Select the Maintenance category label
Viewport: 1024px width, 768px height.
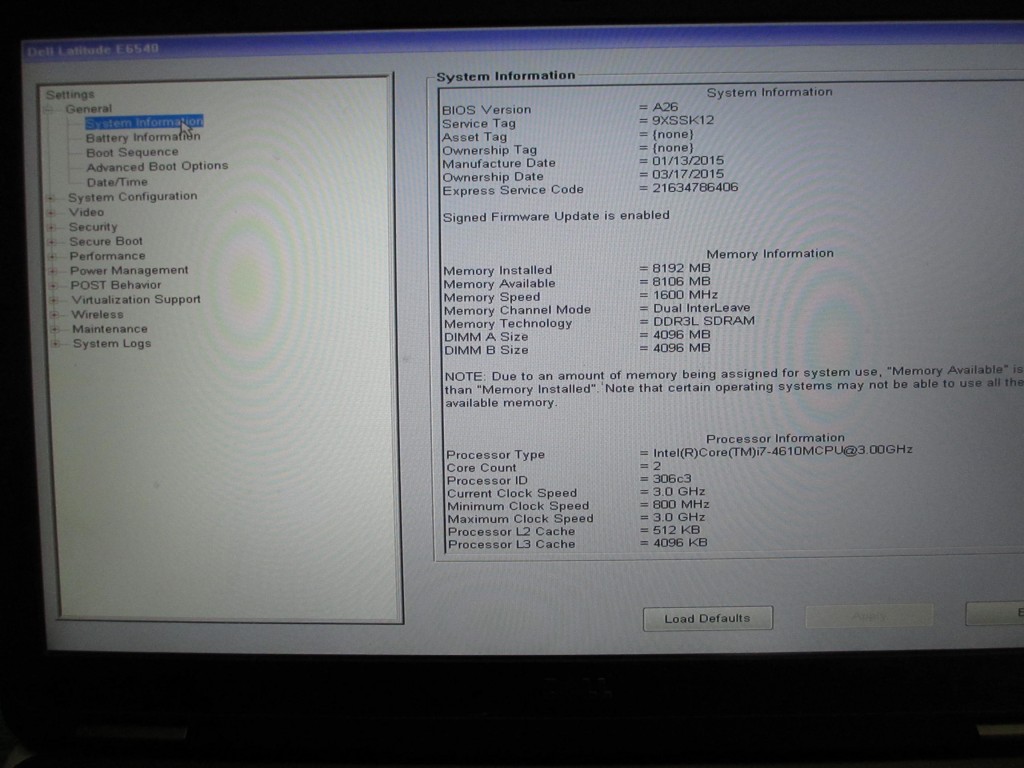tap(110, 329)
